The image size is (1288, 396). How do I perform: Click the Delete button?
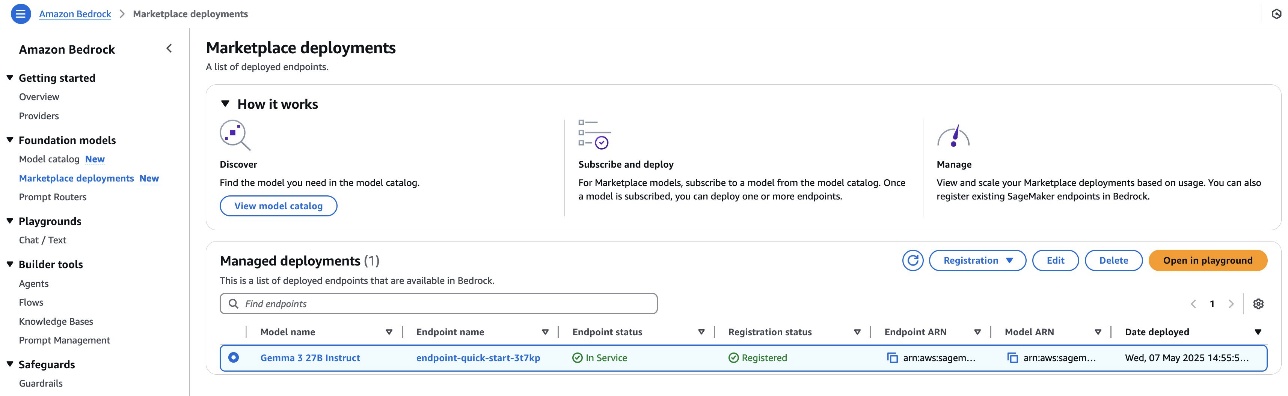[1113, 260]
